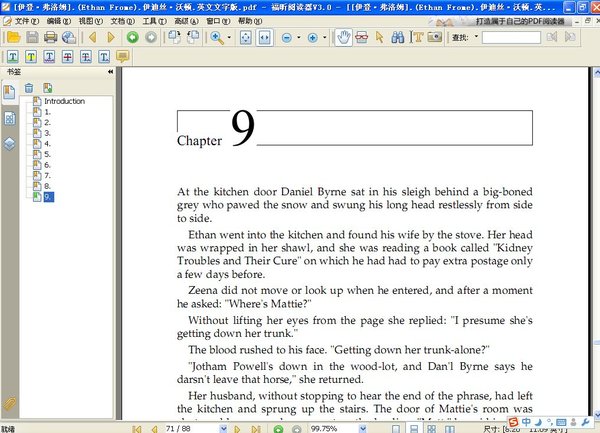600x433 pixels.
Task: Select the Underline text tool
Action: (x=49, y=57)
